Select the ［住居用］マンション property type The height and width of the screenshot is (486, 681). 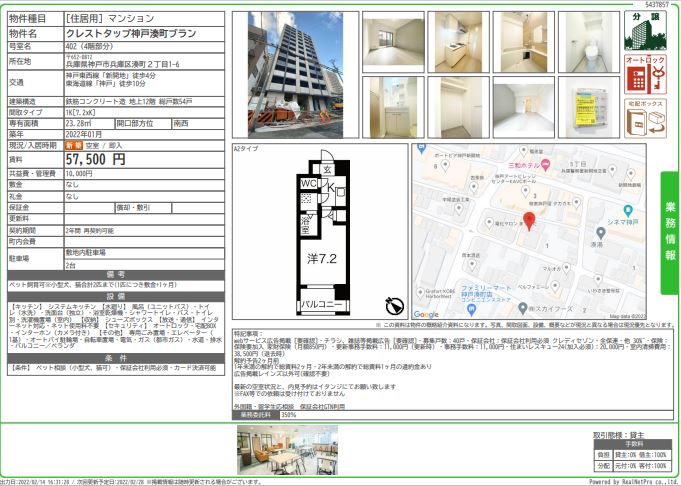tap(109, 18)
